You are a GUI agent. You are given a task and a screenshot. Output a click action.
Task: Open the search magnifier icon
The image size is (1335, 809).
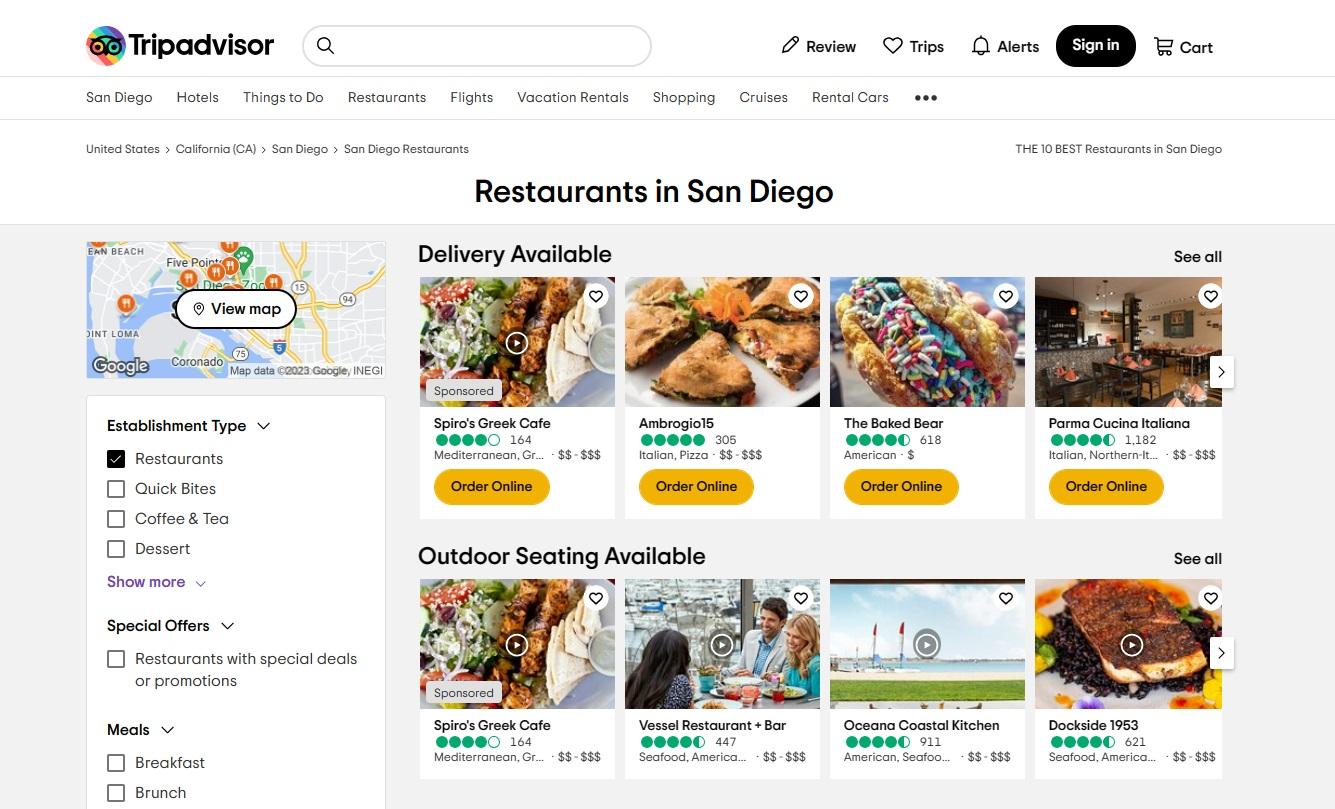point(326,45)
